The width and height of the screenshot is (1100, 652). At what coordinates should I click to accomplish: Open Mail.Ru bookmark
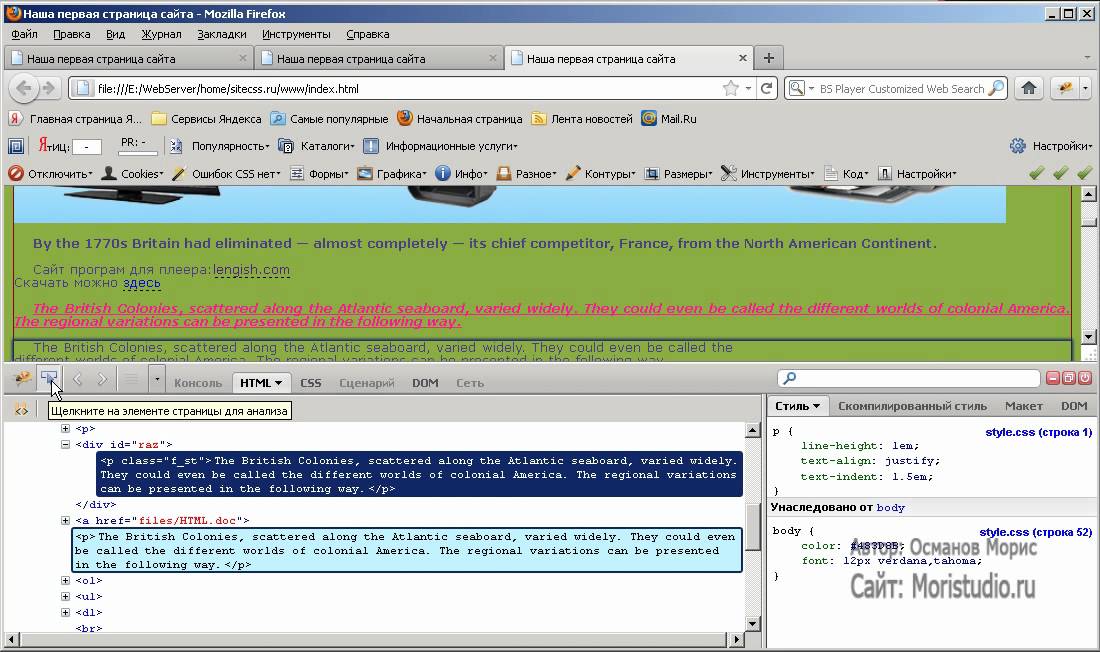point(669,119)
